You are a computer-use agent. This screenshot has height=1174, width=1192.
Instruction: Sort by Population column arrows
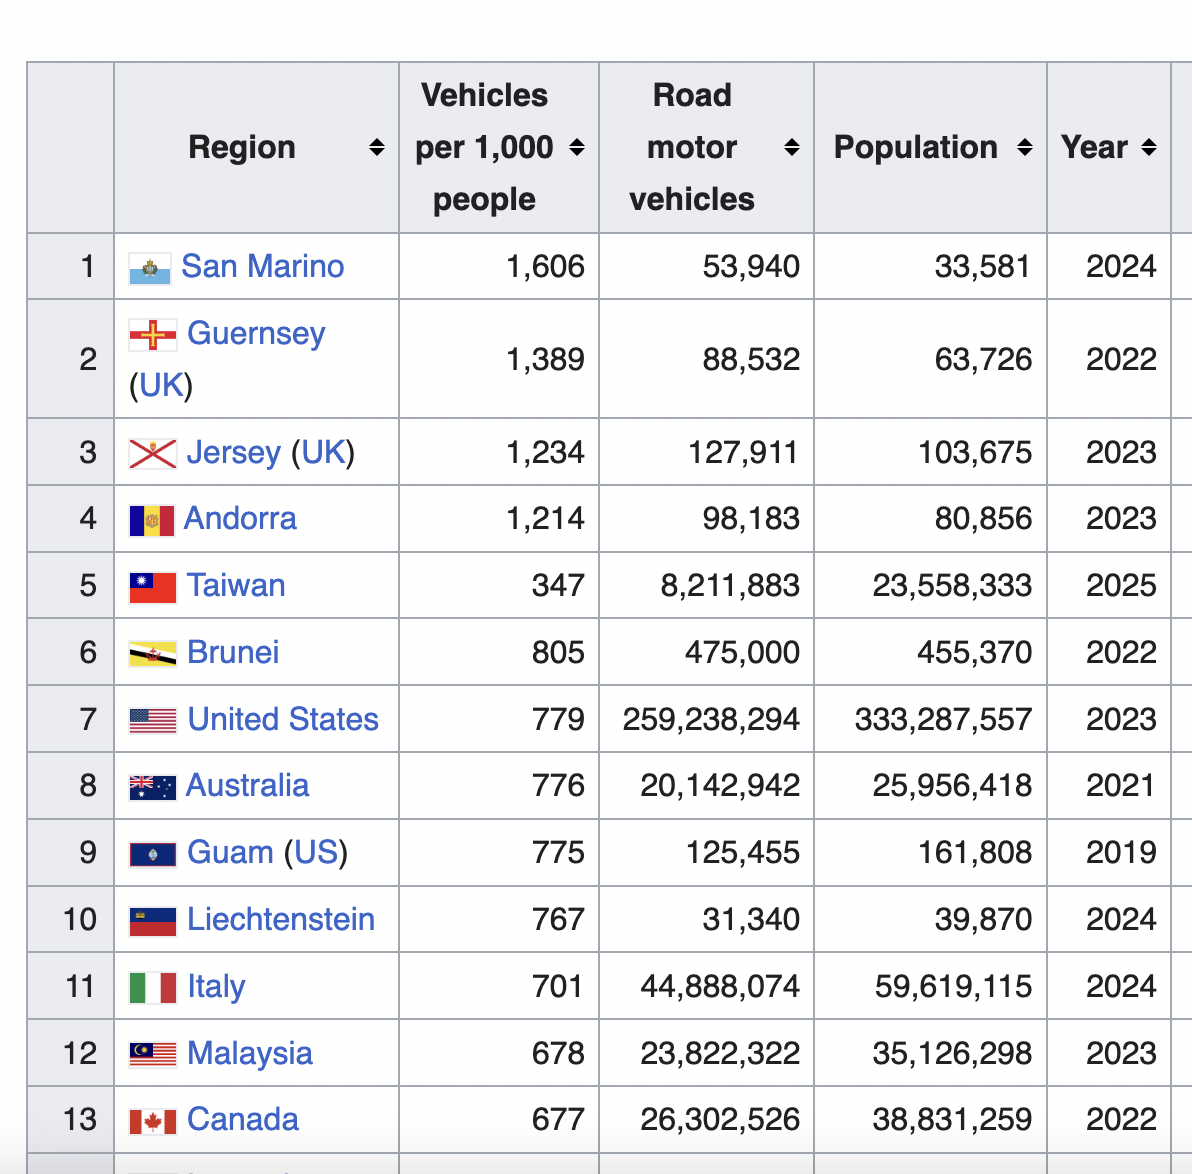1024,148
